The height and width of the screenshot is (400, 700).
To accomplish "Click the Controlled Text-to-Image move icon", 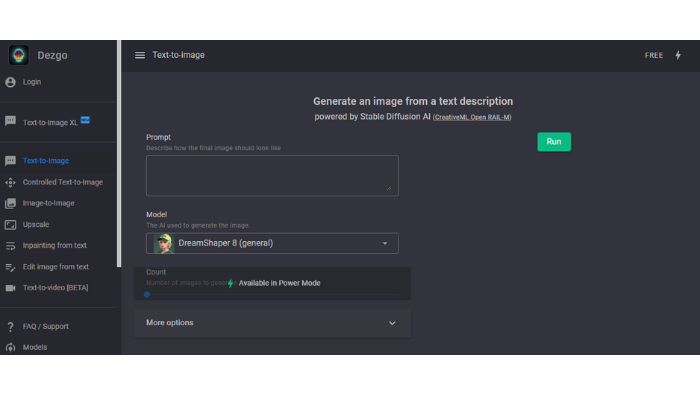I will 10,182.
